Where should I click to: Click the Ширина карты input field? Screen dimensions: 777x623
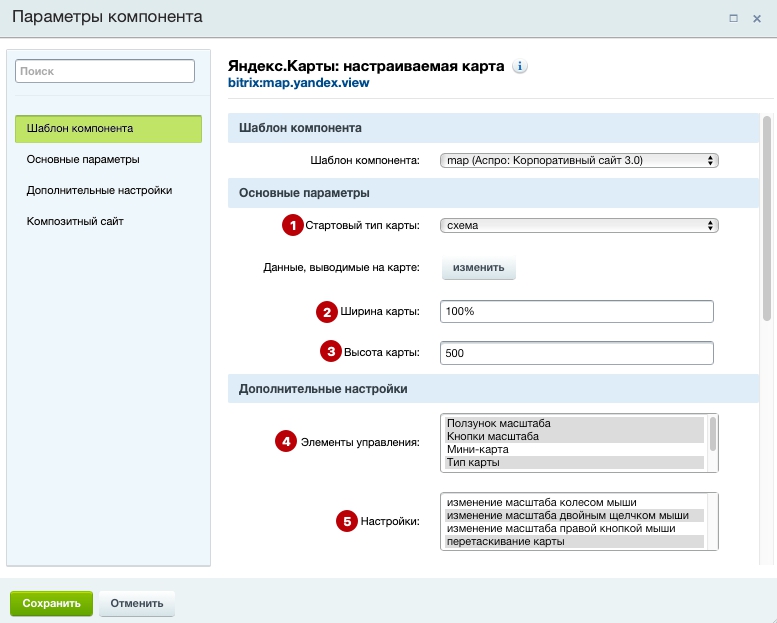pyautogui.click(x=576, y=311)
